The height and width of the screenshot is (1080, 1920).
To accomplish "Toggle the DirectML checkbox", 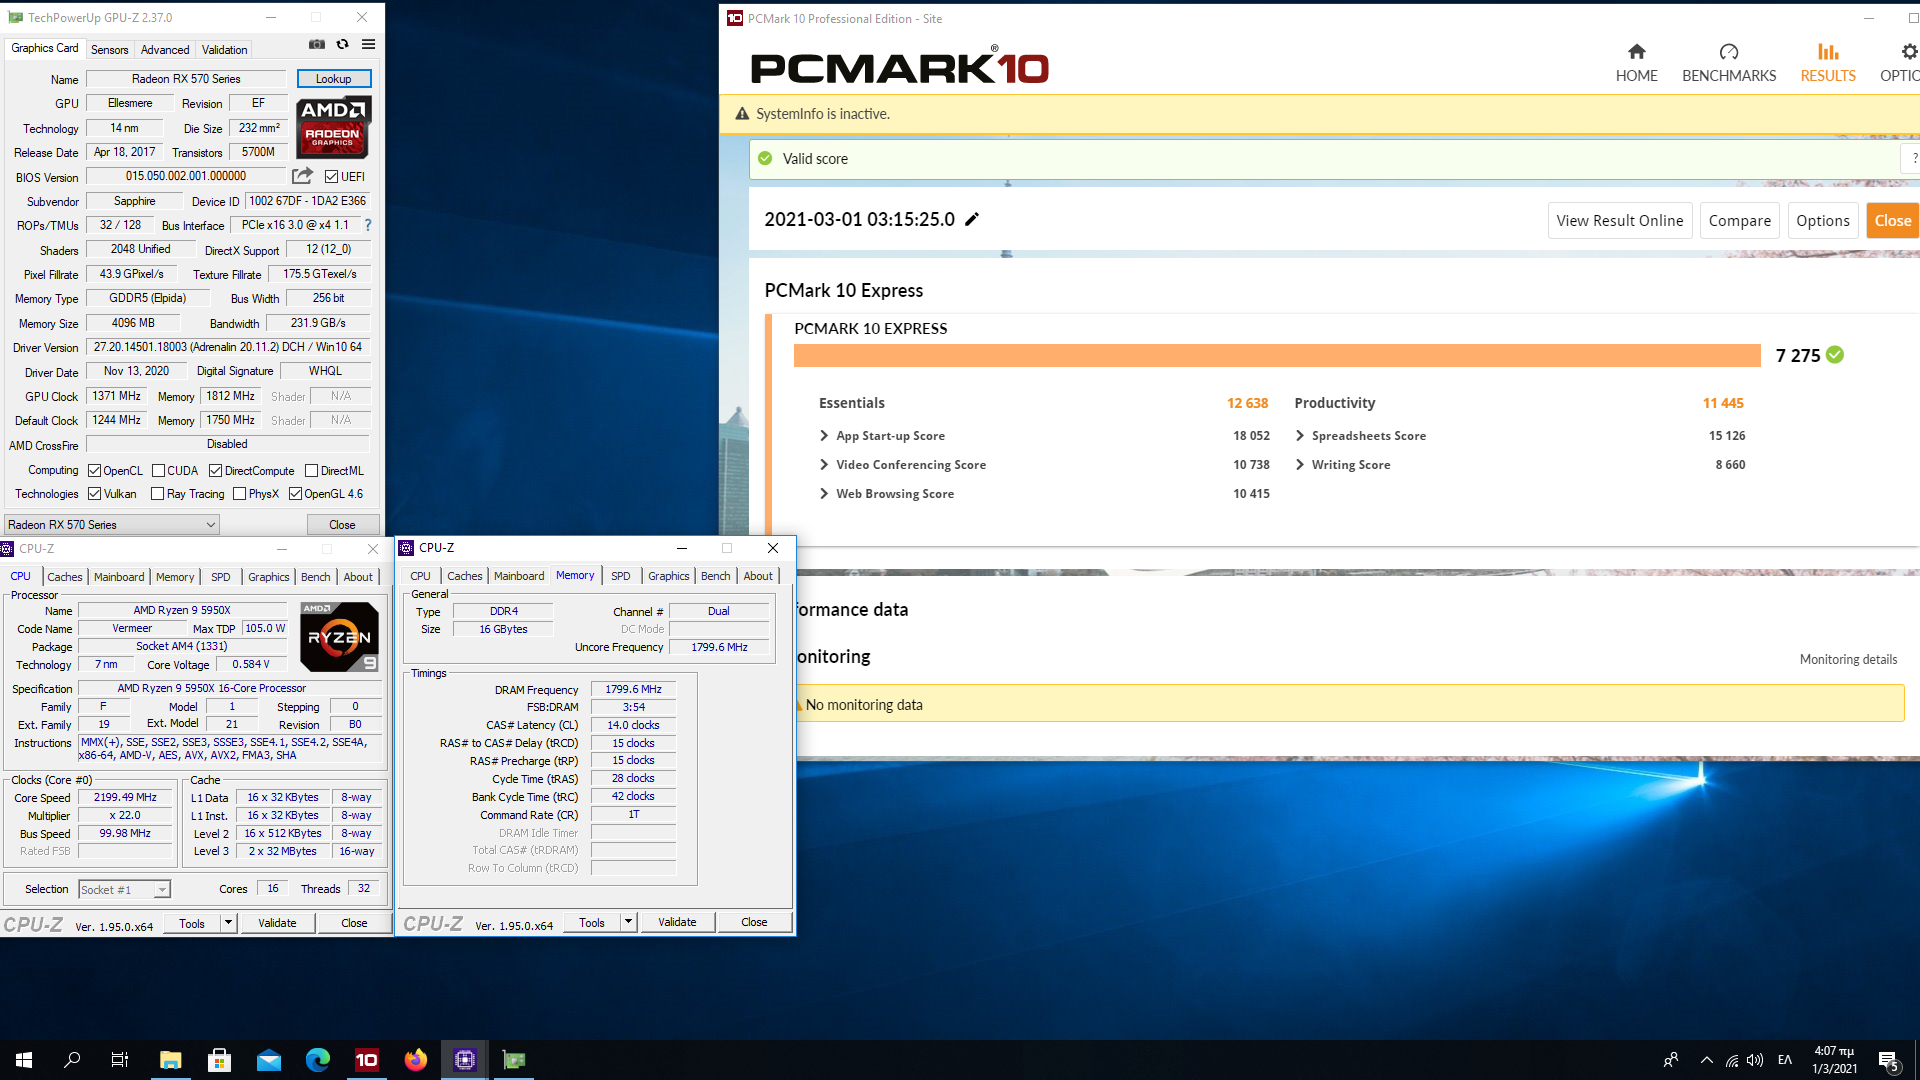I will (x=311, y=471).
